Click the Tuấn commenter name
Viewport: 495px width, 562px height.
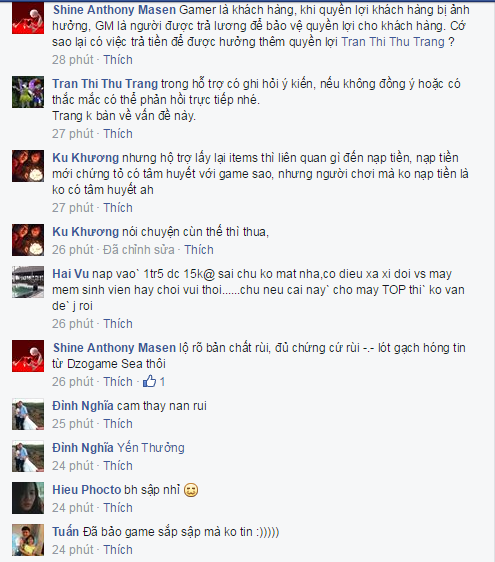[x=66, y=532]
